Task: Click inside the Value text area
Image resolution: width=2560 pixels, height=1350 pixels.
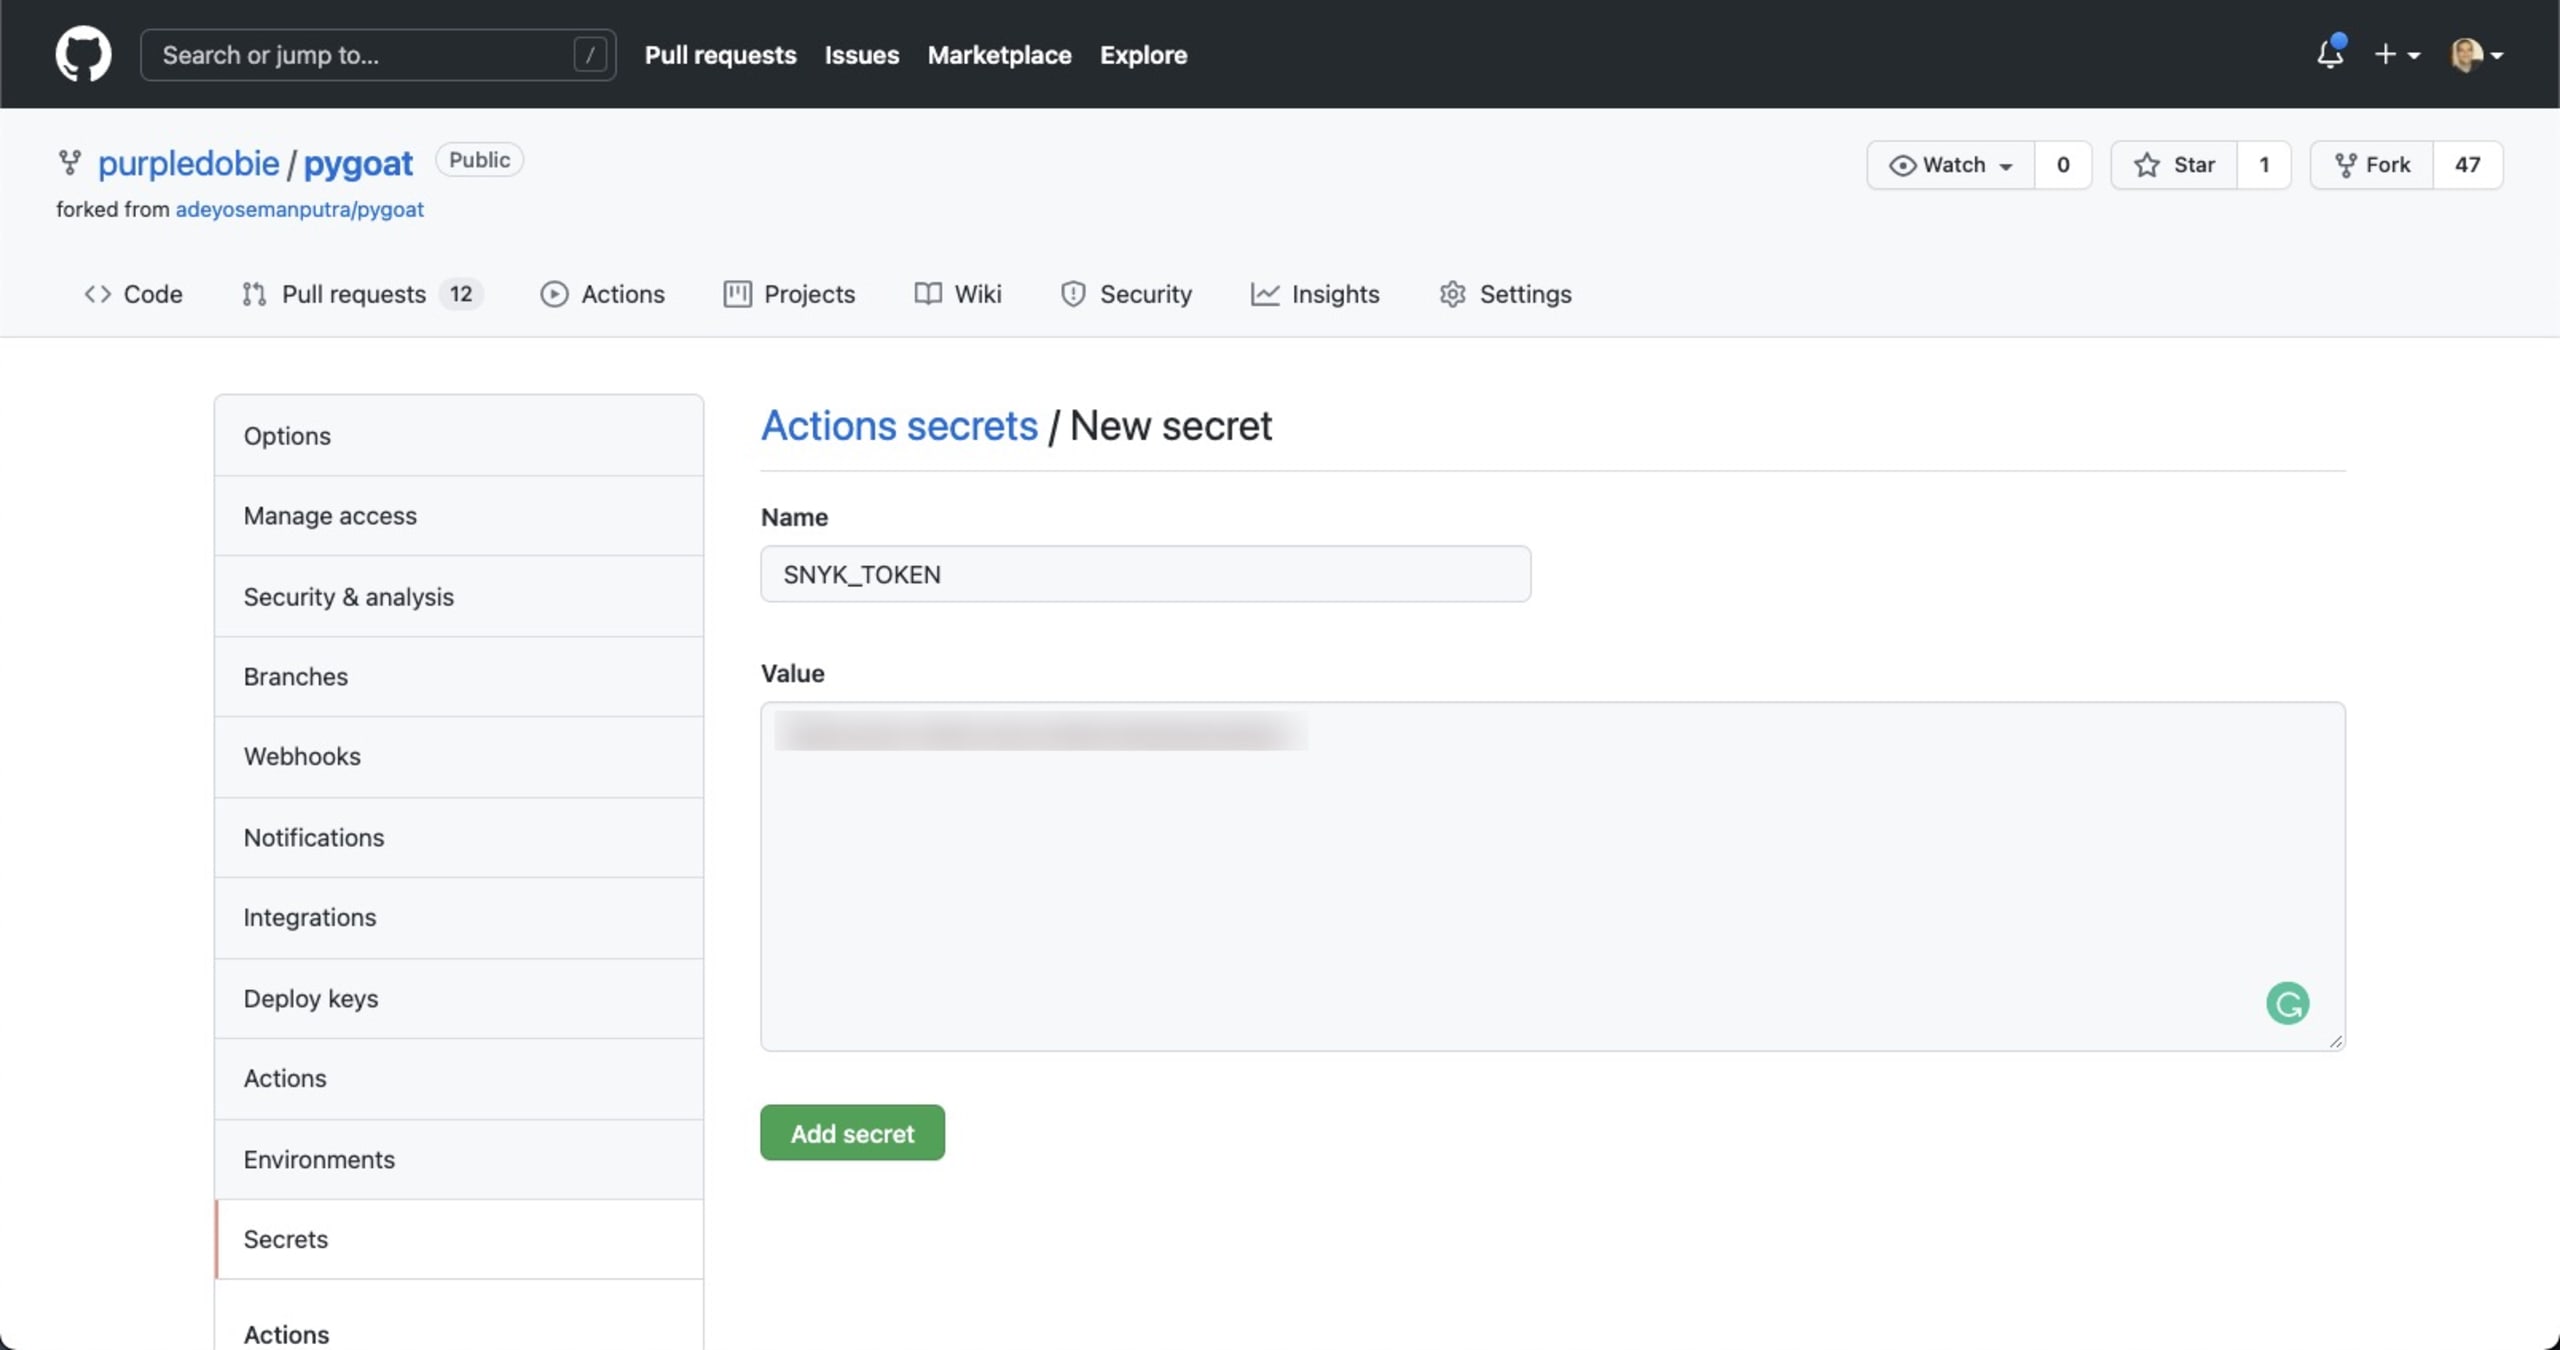Action: [1552, 876]
